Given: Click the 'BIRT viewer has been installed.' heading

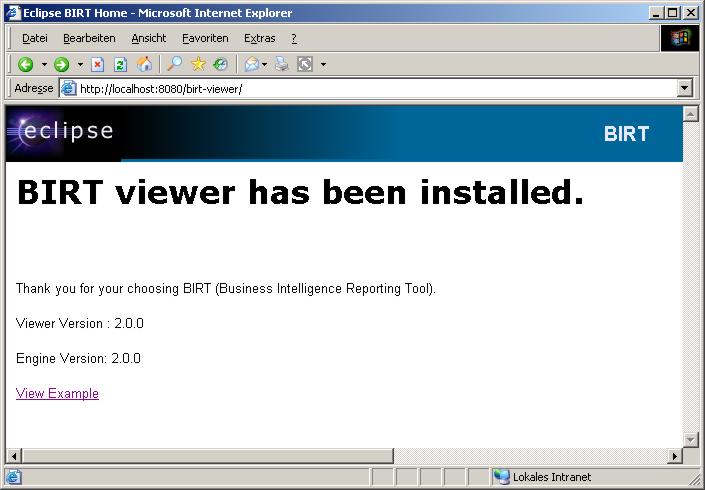Looking at the screenshot, I should [300, 192].
